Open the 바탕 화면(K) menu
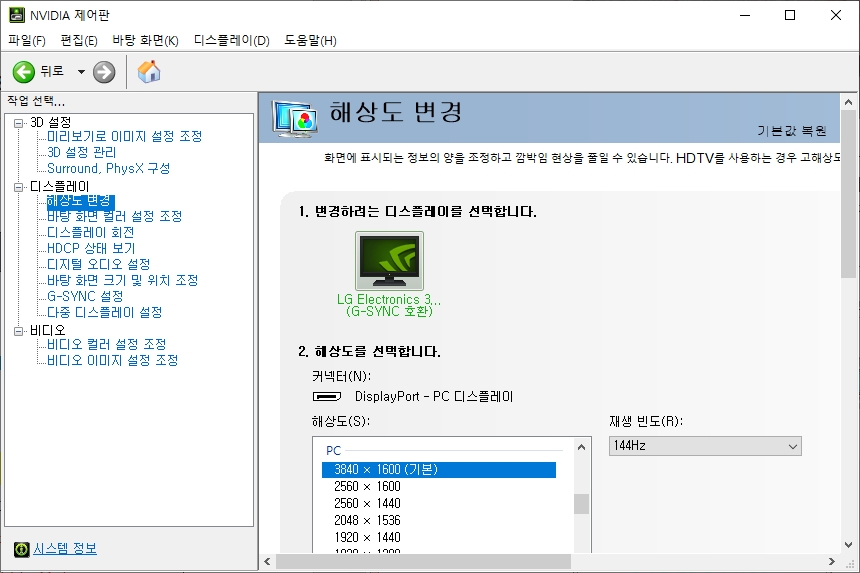 (145, 41)
